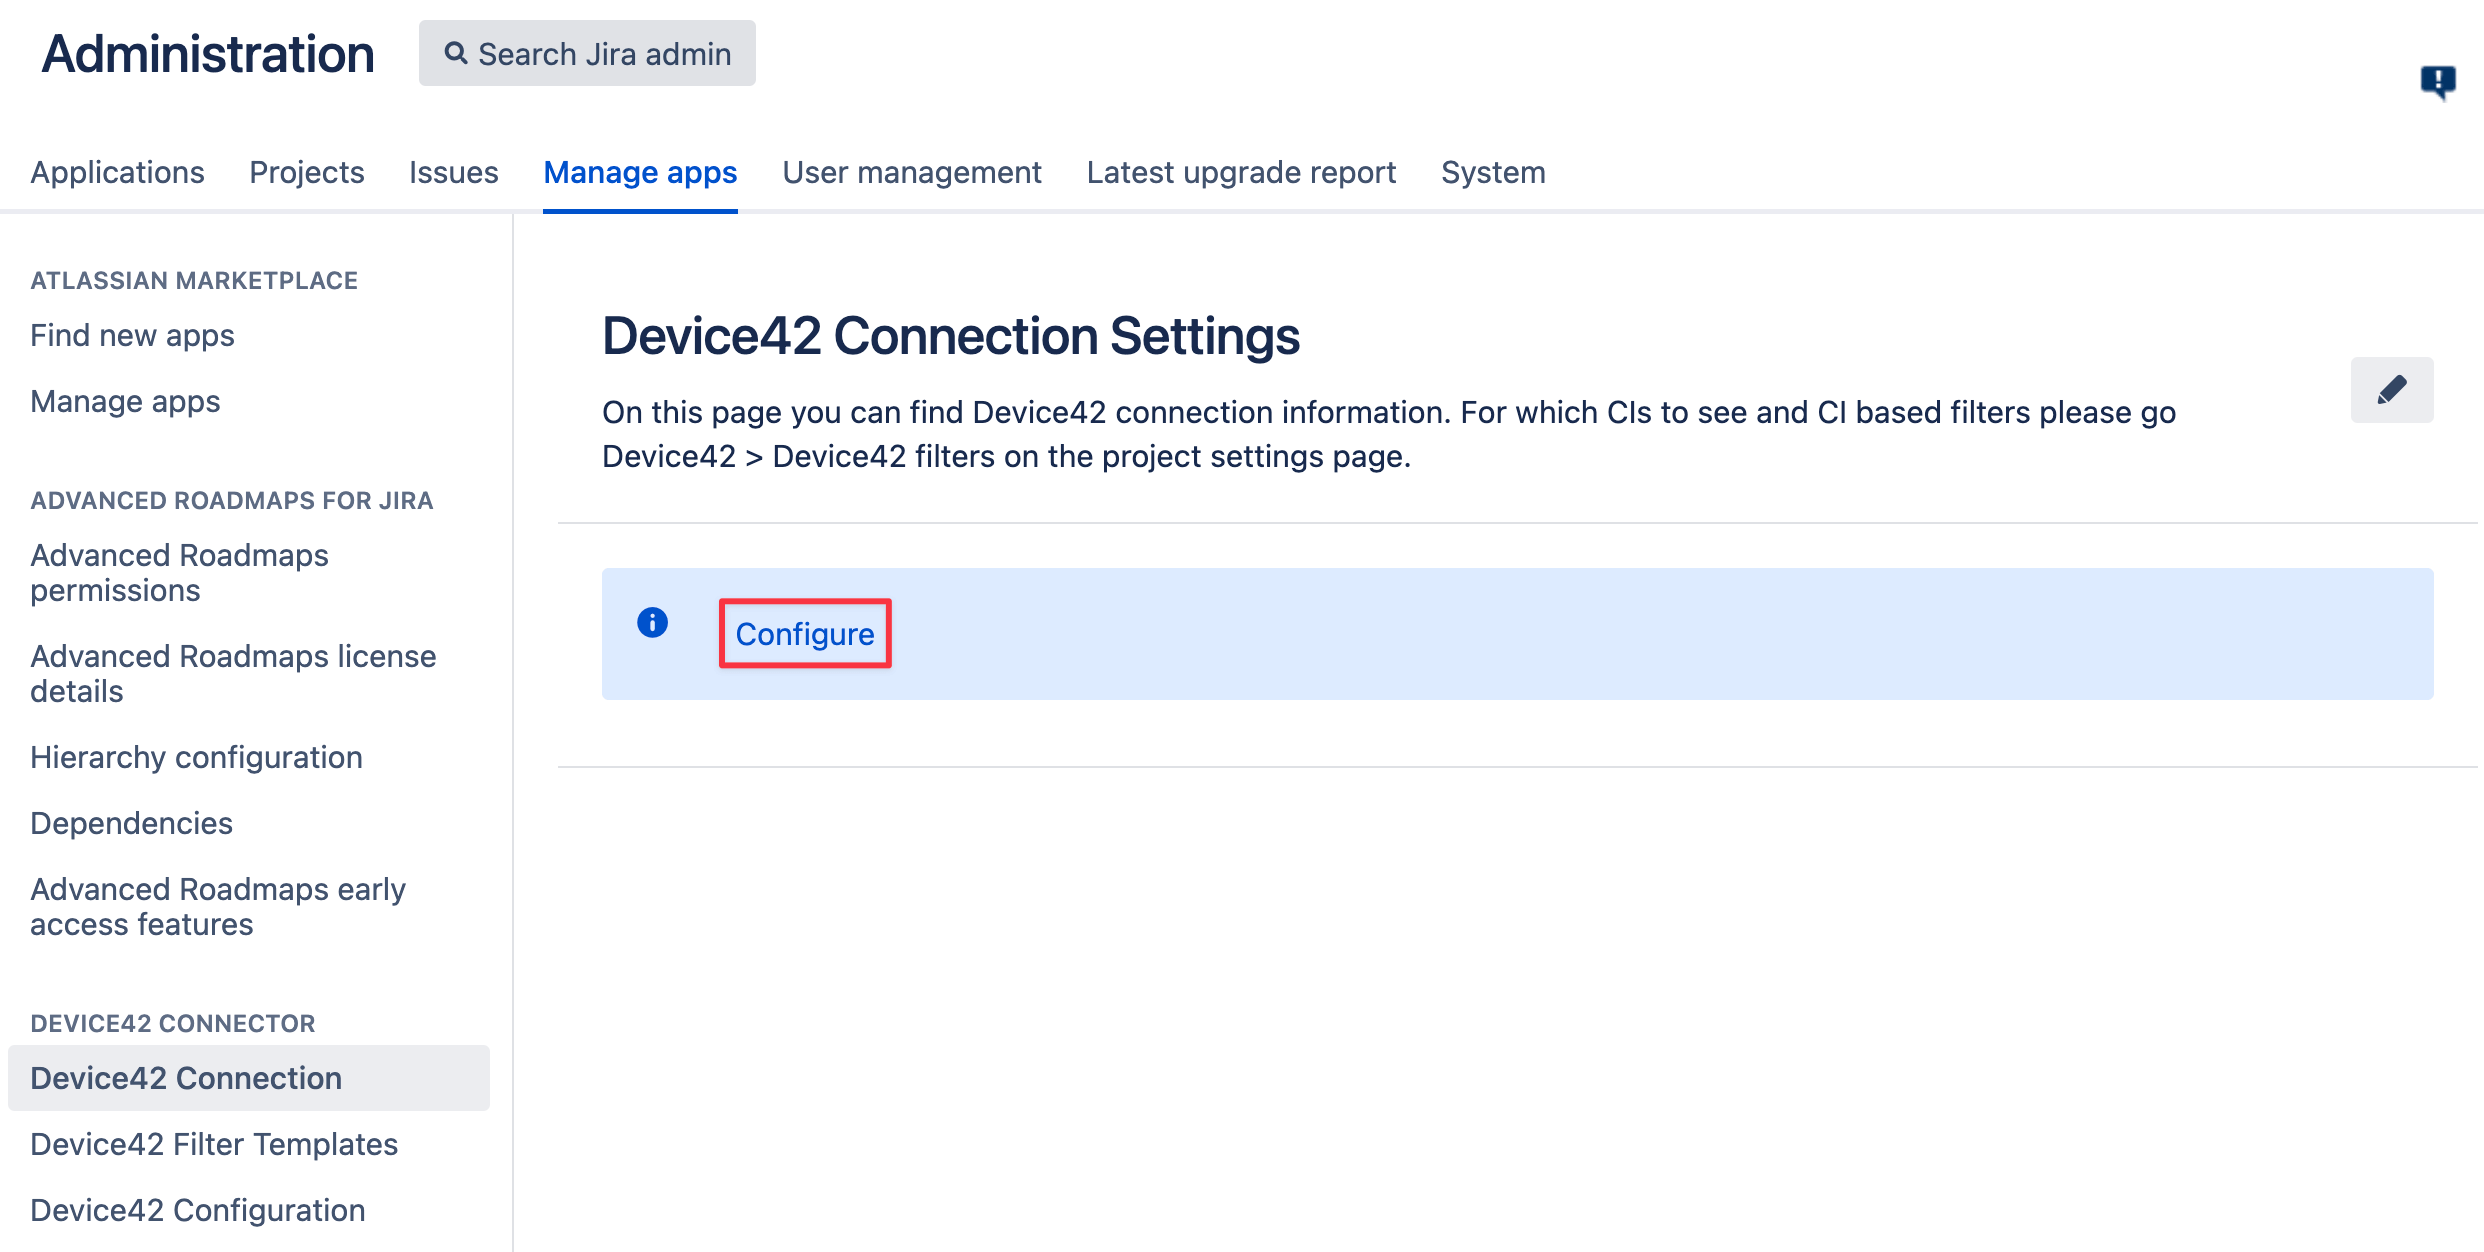Open the Projects admin tab
The height and width of the screenshot is (1252, 2484).
coord(307,172)
